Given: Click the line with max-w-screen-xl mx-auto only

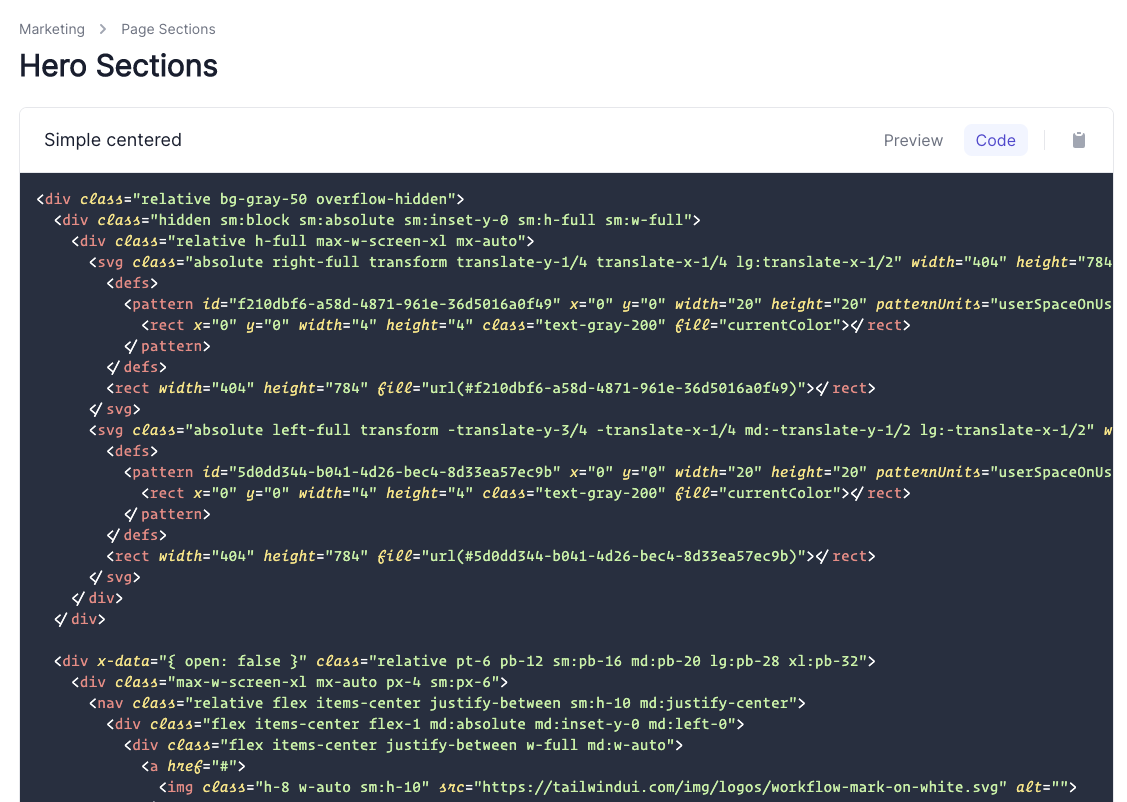Looking at the screenshot, I should 303,241.
